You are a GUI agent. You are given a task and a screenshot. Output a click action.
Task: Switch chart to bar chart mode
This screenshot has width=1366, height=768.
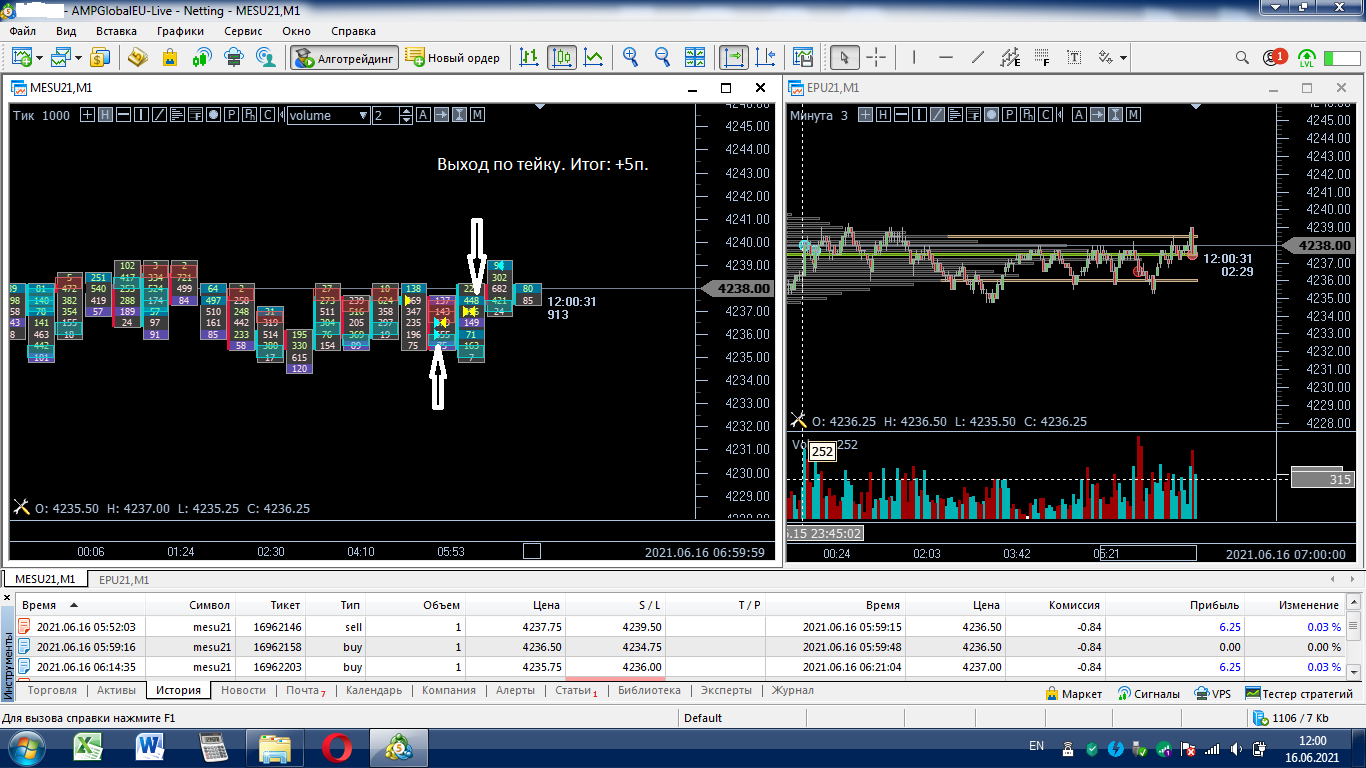[530, 57]
